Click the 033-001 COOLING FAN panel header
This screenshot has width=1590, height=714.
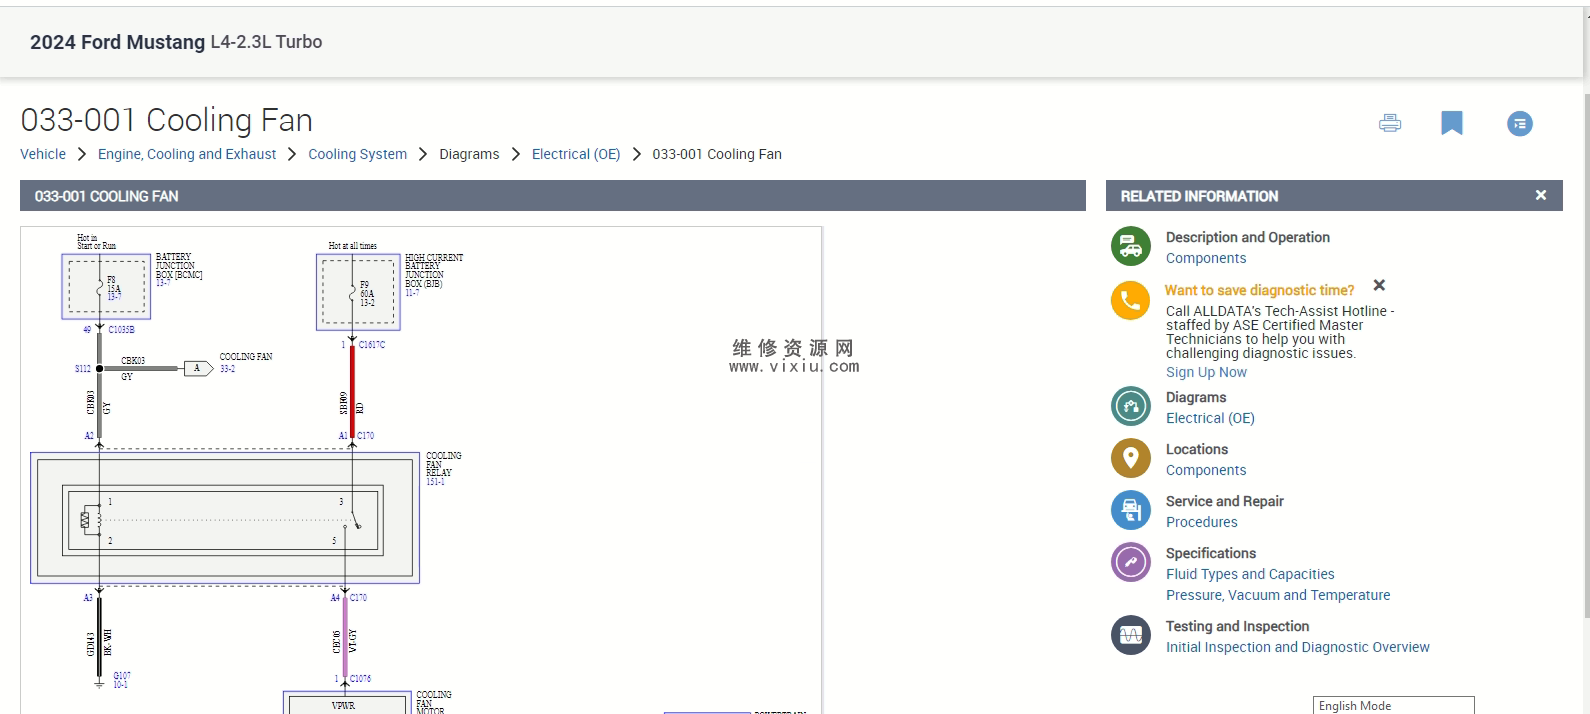coord(553,196)
